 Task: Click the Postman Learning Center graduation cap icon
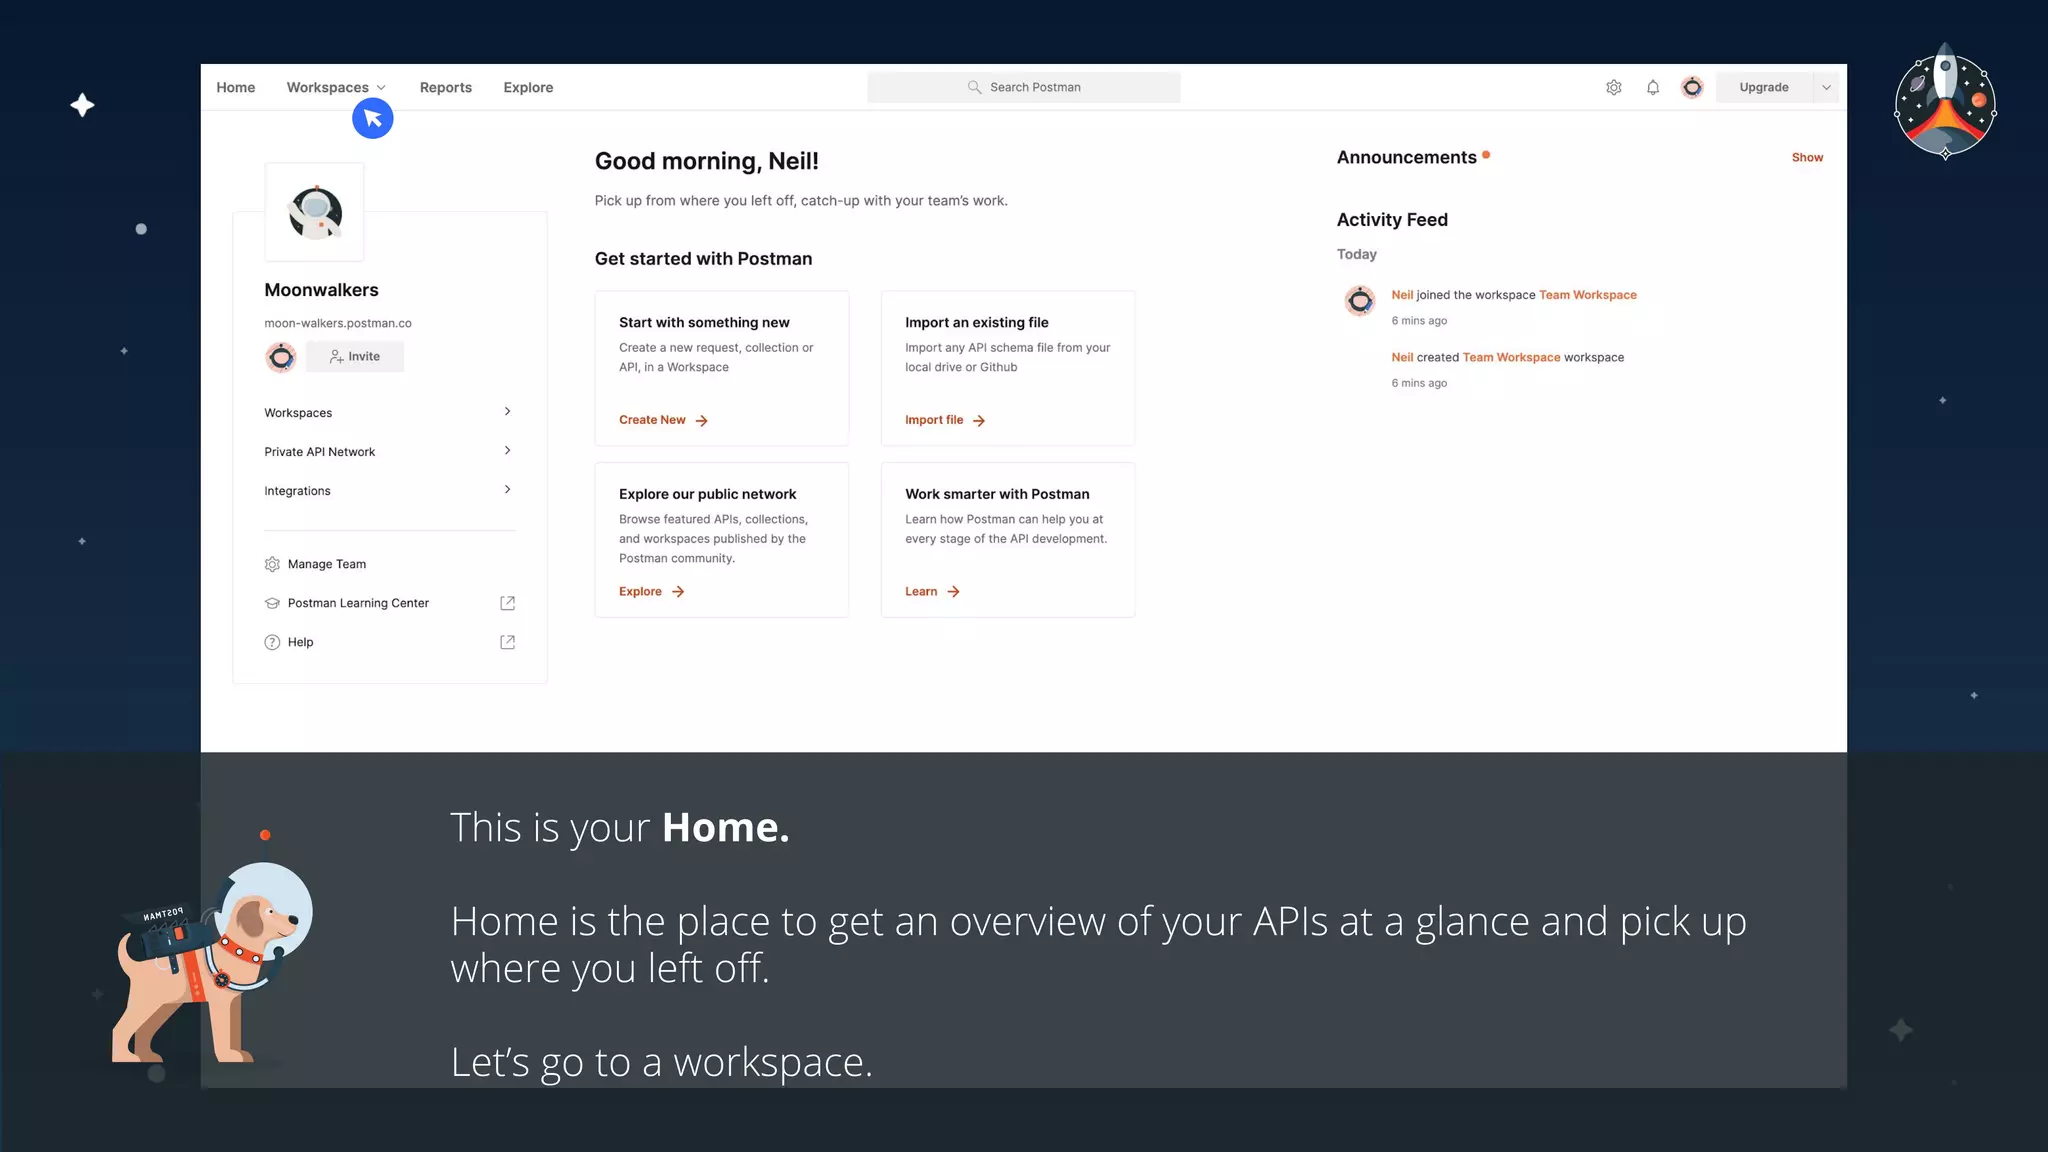pos(272,603)
